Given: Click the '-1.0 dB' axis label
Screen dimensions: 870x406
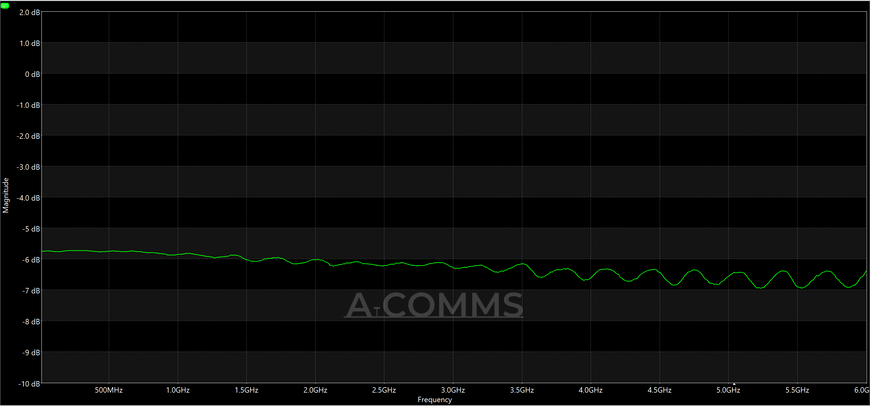Looking at the screenshot, I should (28, 105).
